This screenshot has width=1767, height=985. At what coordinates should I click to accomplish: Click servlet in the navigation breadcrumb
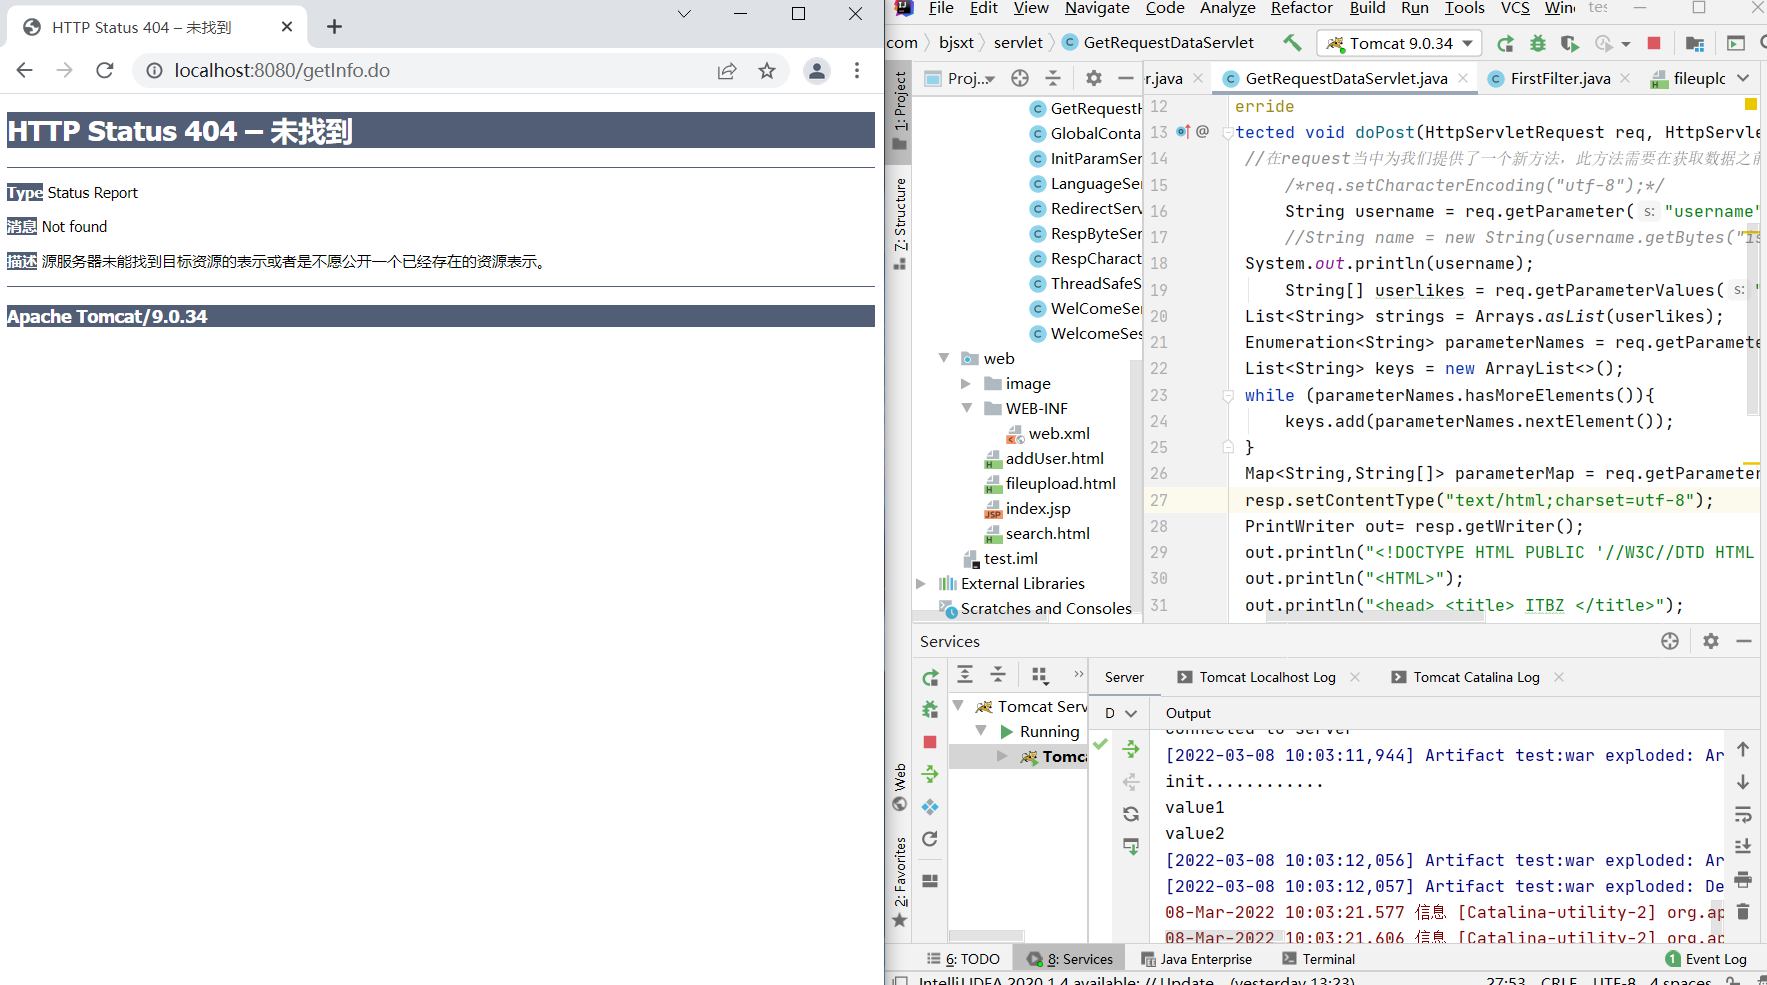pyautogui.click(x=1018, y=43)
